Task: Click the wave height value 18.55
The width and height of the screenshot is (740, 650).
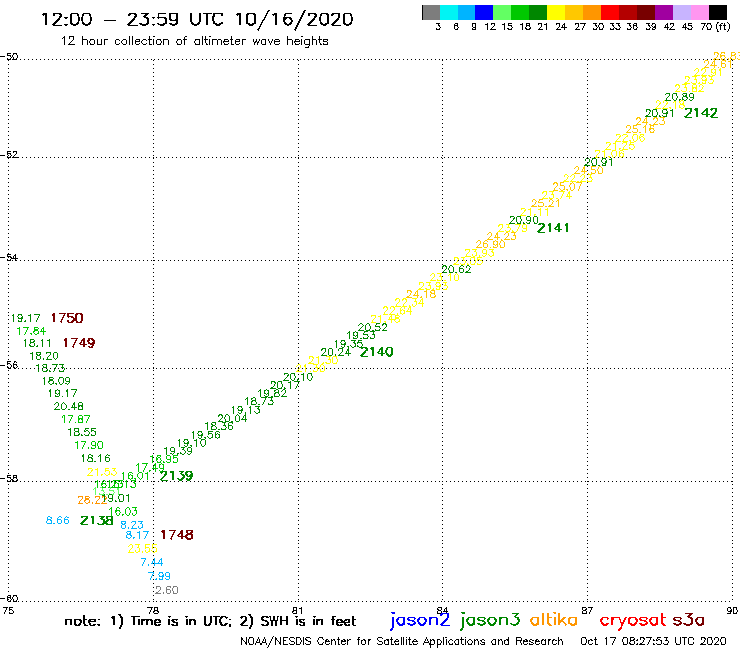Action: (x=82, y=432)
